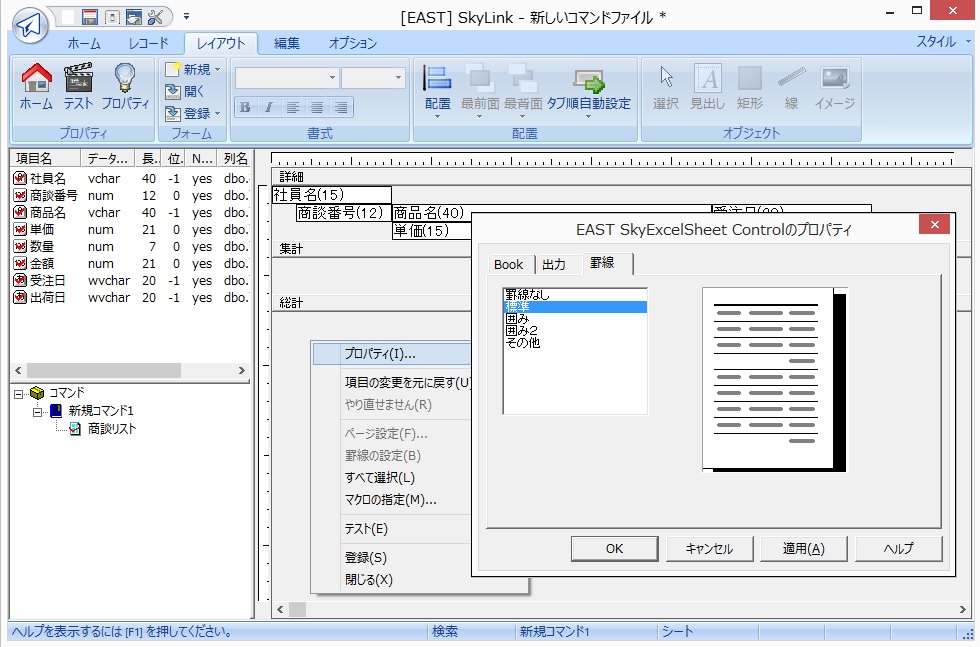Viewport: 980px width, 647px height.
Task: Switch to the 編集 ribbon tab
Action: point(287,43)
